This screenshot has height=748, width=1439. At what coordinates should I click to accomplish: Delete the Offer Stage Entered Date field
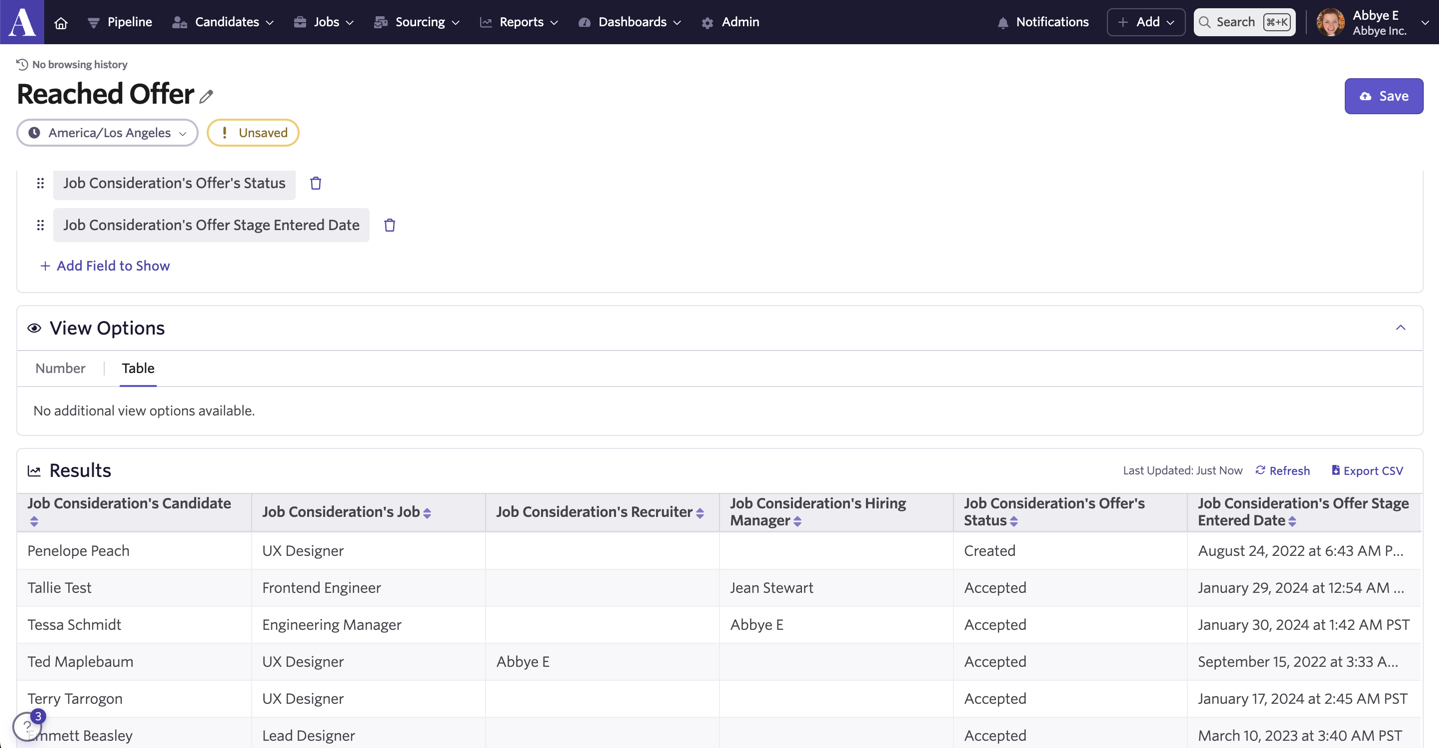pos(390,225)
